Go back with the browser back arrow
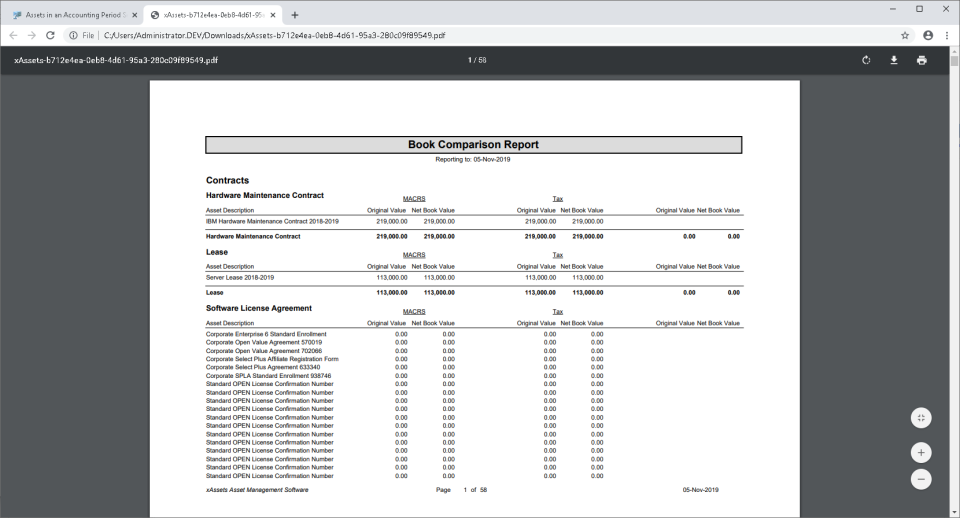The height and width of the screenshot is (518, 960). (x=13, y=36)
